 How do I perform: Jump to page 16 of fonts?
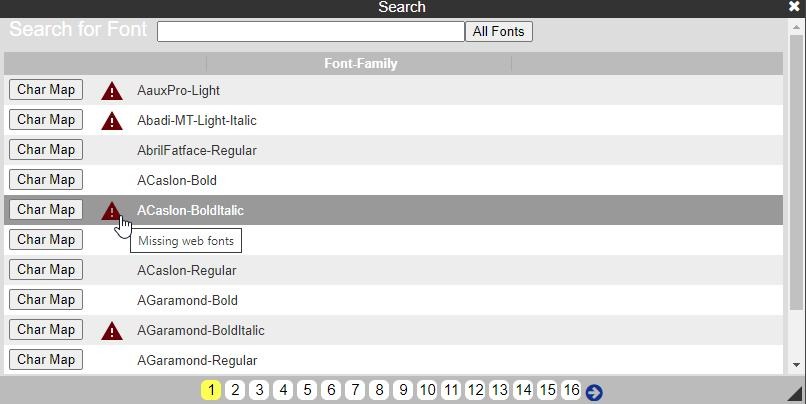tap(571, 390)
